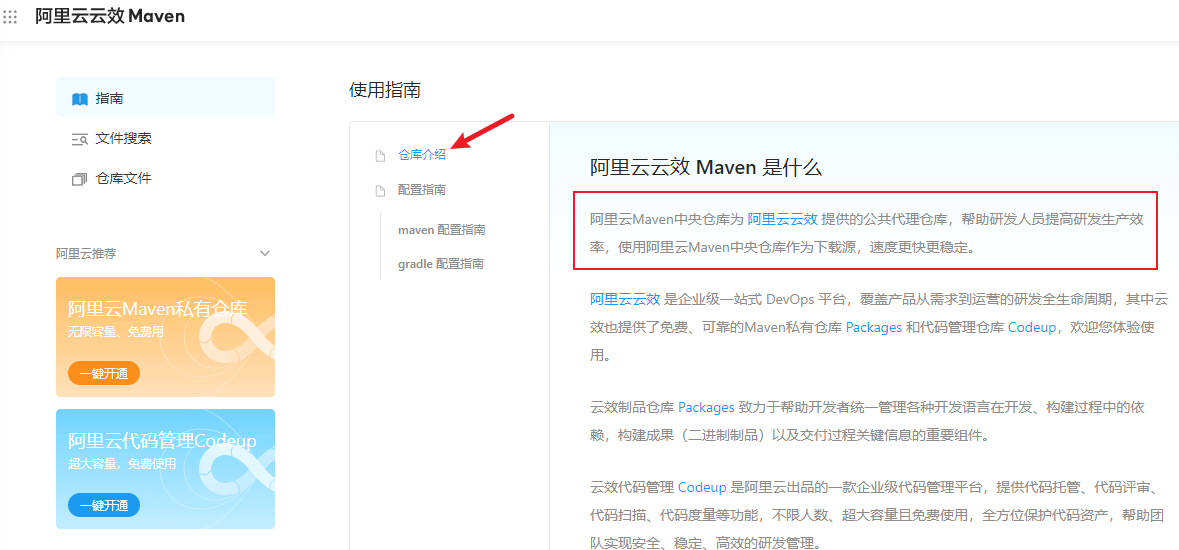Follow 阿里云云效 link starting the second paragraph
This screenshot has width=1179, height=550.
[625, 299]
